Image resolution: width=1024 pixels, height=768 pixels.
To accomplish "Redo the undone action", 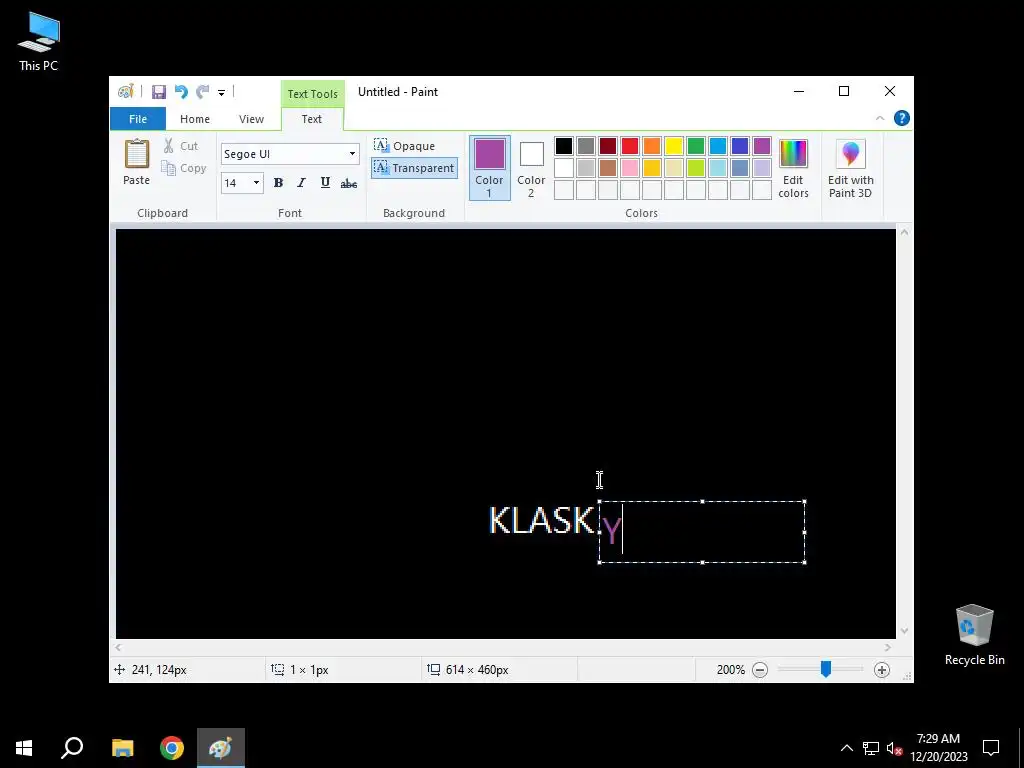I will pyautogui.click(x=203, y=91).
